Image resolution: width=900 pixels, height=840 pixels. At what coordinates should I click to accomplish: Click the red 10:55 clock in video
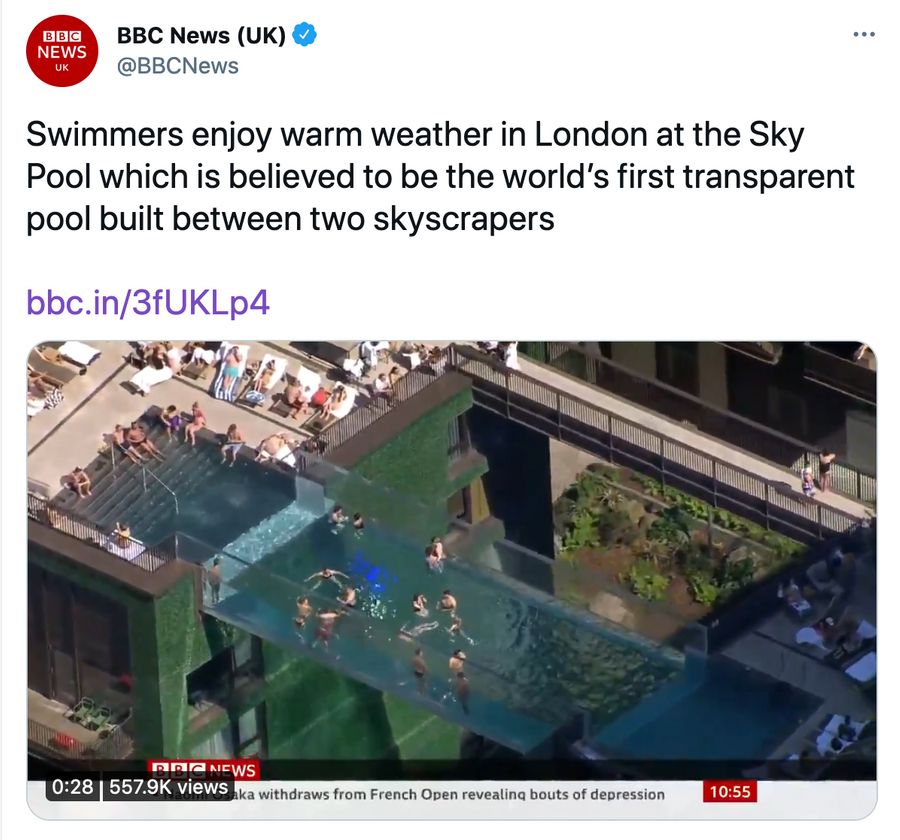[730, 792]
